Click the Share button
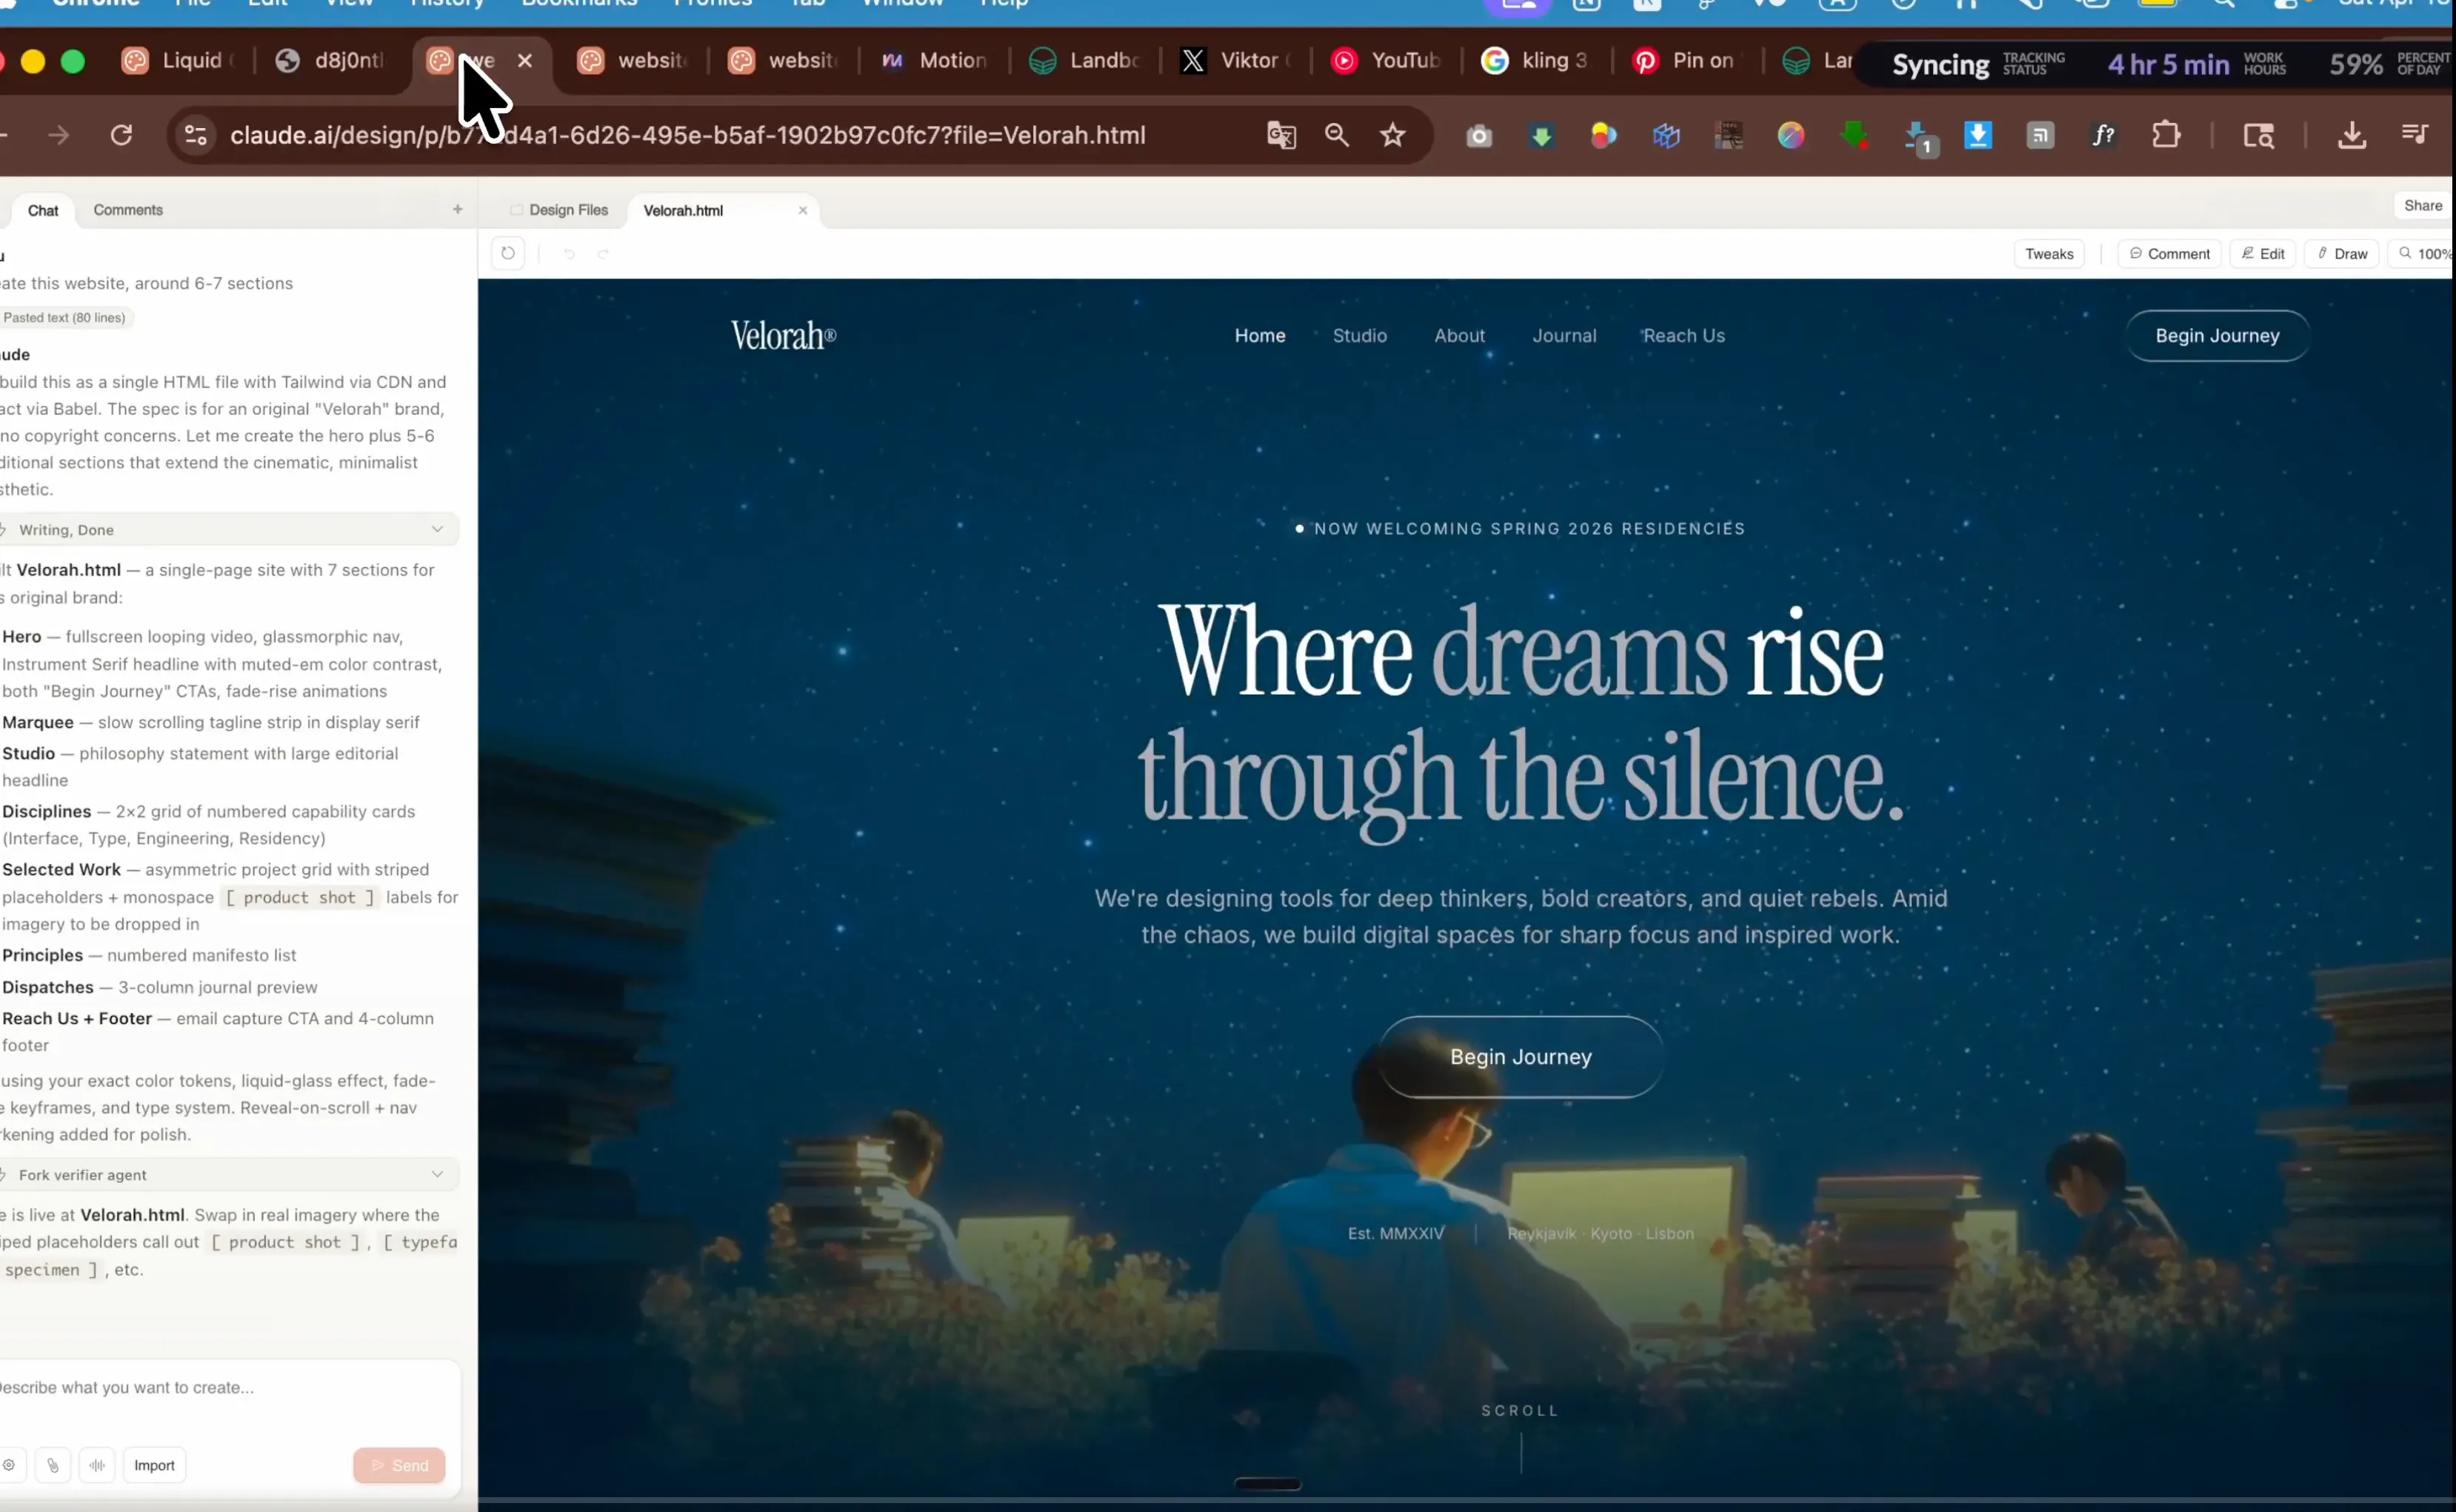The height and width of the screenshot is (1512, 2456). click(x=2422, y=205)
